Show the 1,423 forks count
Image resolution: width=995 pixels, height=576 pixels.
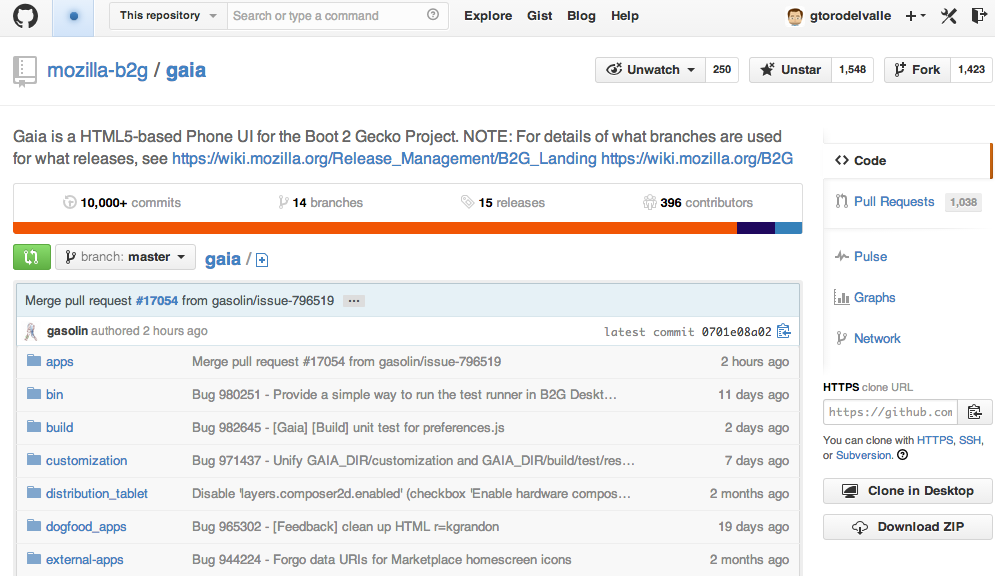click(972, 70)
